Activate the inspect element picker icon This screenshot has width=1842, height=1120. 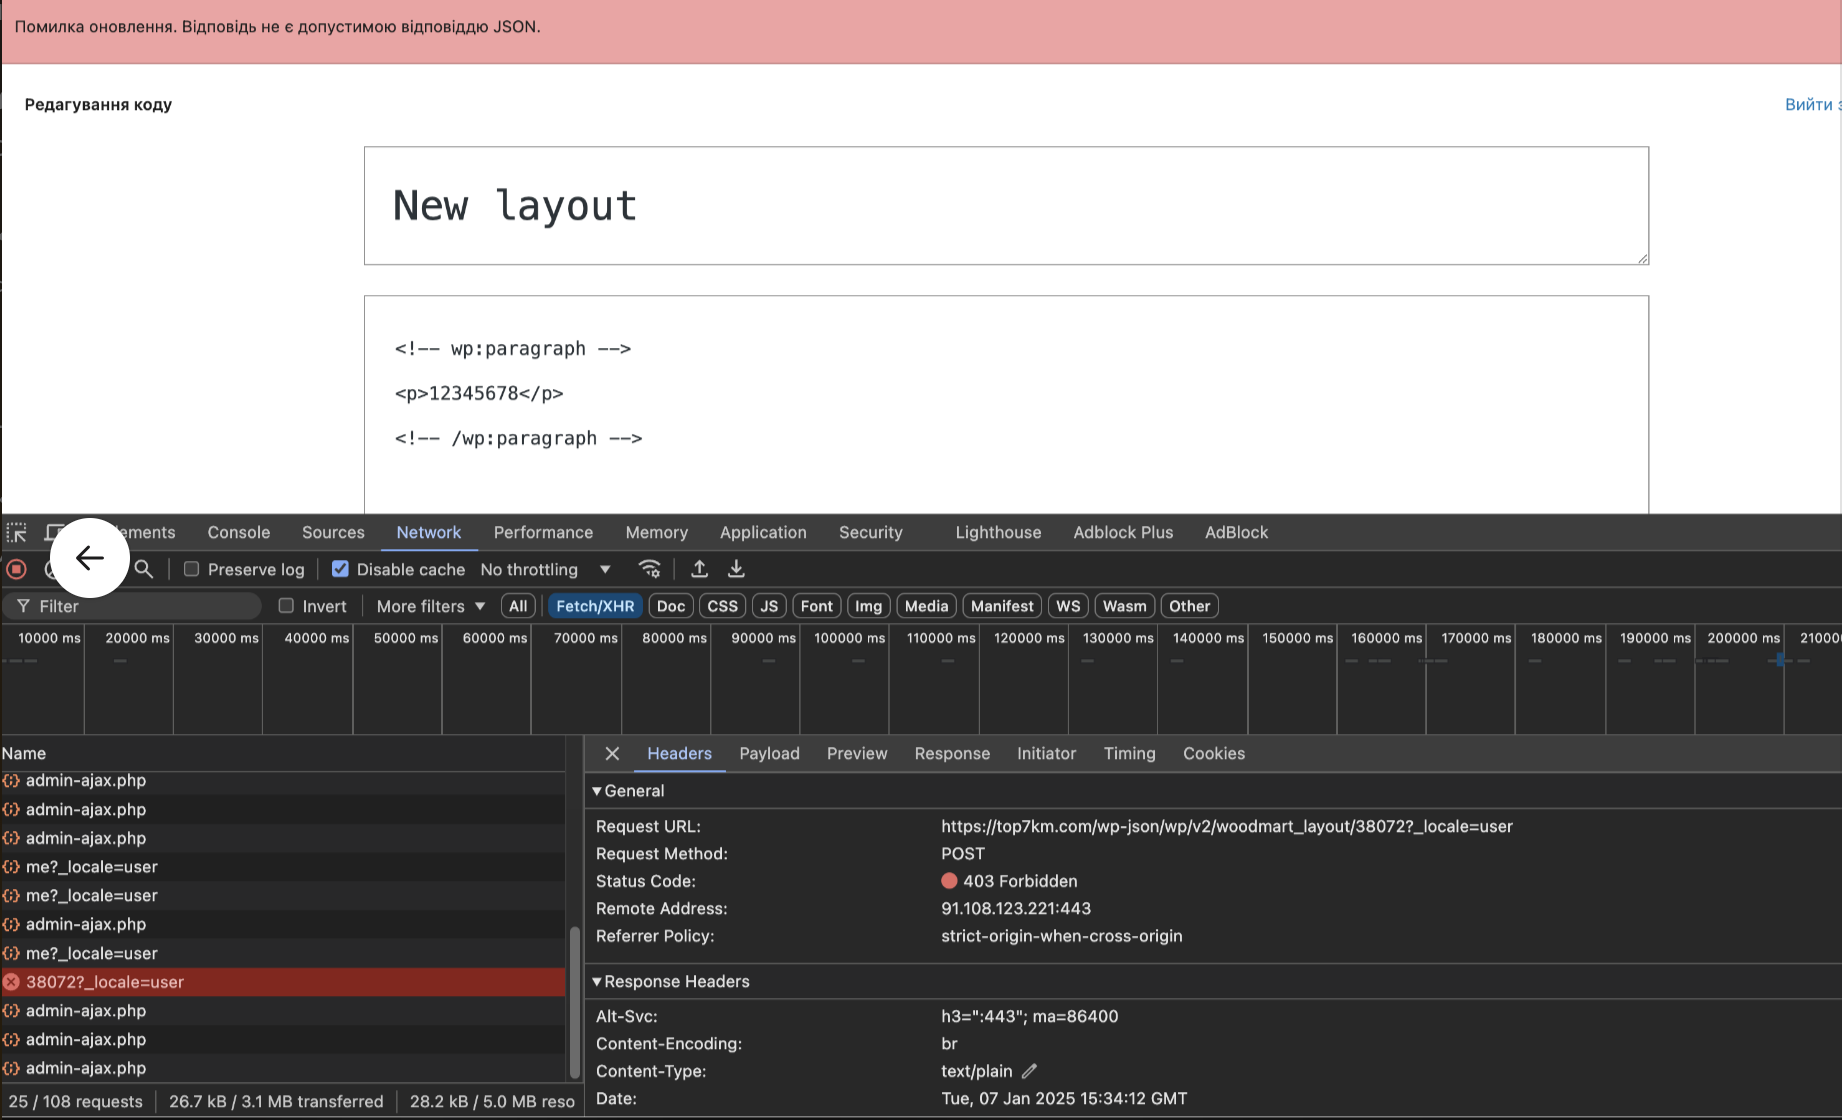tap(17, 532)
